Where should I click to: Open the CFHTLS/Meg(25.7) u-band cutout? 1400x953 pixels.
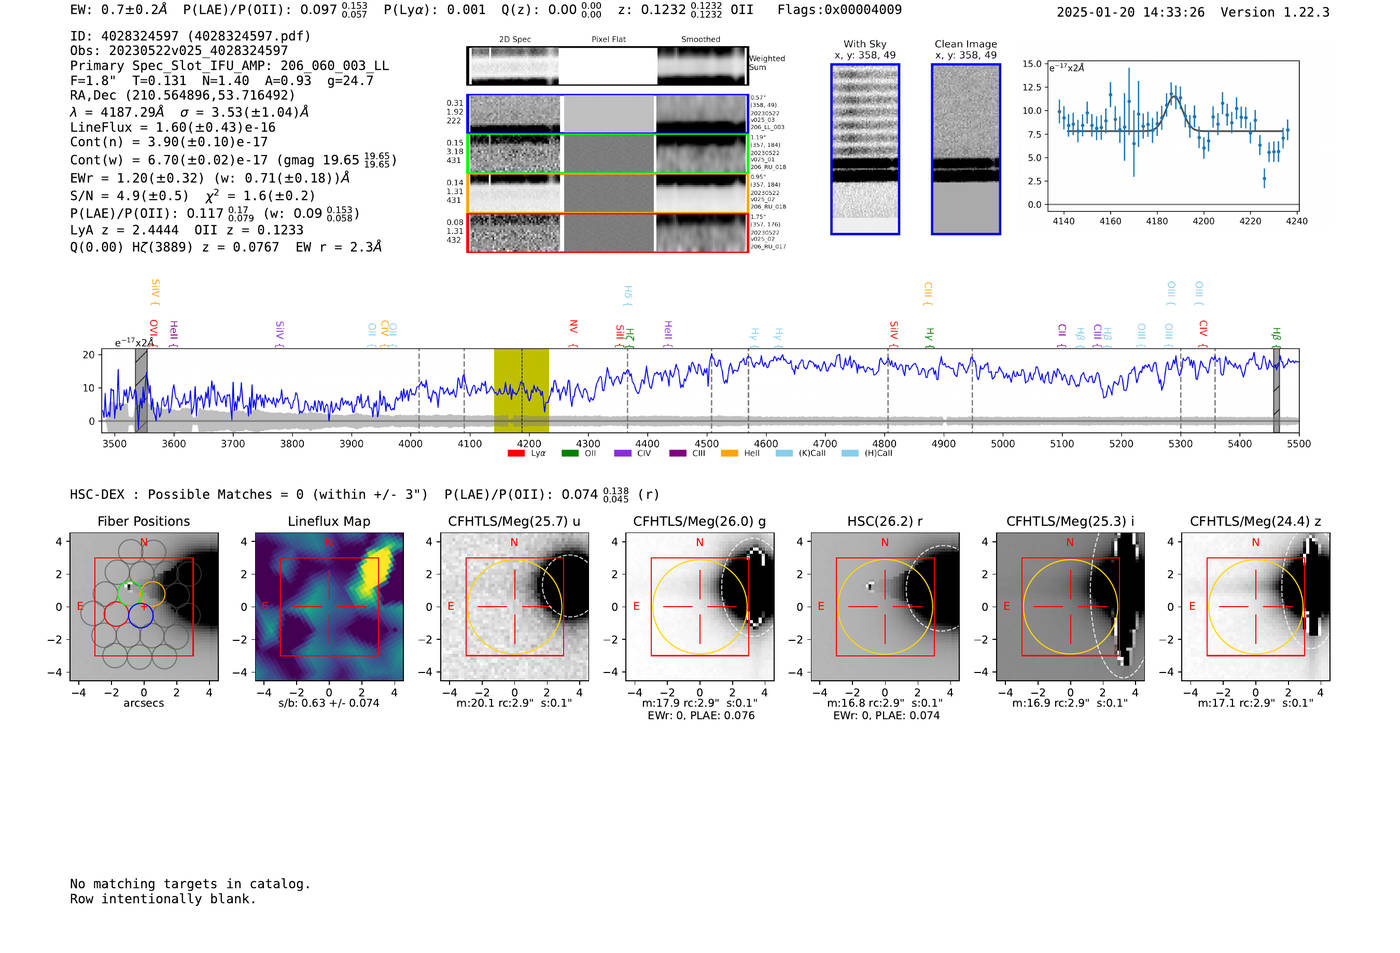514,606
